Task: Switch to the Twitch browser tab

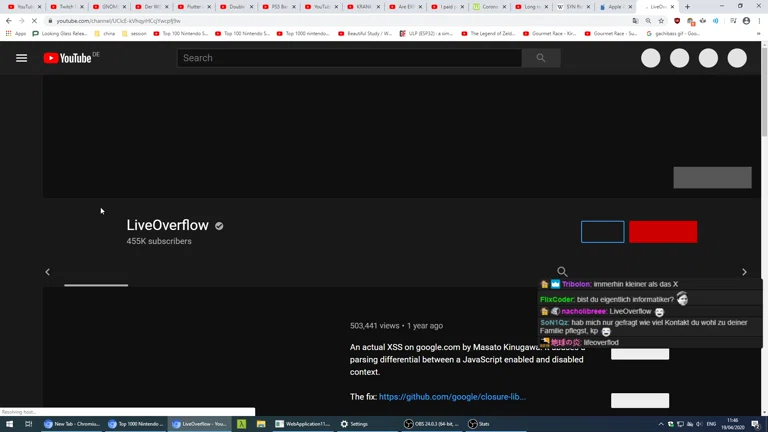Action: pos(68,7)
